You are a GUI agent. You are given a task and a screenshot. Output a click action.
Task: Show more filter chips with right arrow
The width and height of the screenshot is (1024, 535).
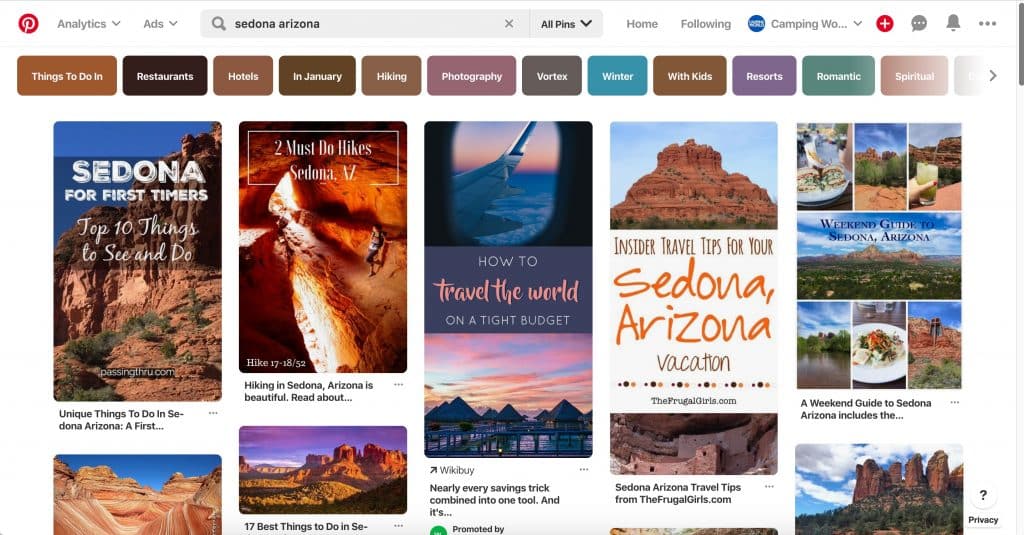click(x=993, y=76)
